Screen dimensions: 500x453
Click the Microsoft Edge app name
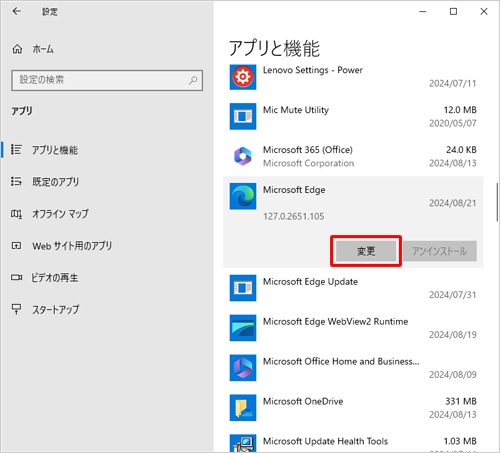pos(294,190)
